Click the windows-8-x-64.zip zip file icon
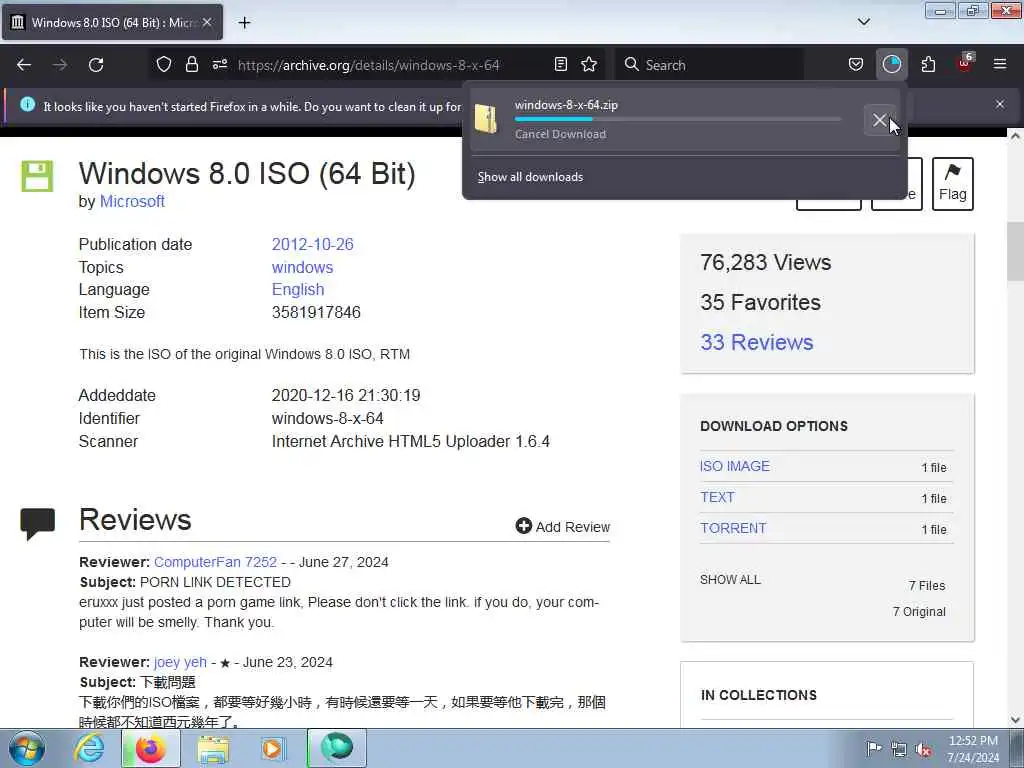This screenshot has width=1024, height=768. [x=486, y=119]
